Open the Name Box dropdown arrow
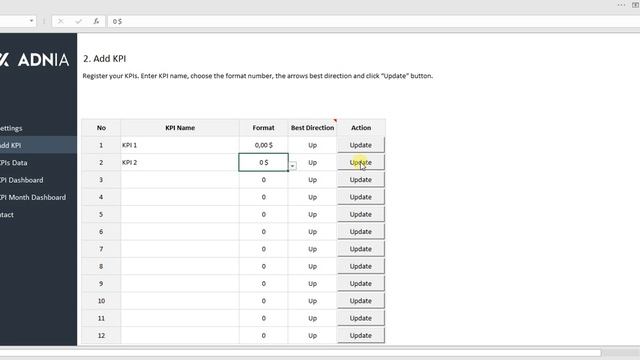The width and height of the screenshot is (640, 360). click(31, 21)
